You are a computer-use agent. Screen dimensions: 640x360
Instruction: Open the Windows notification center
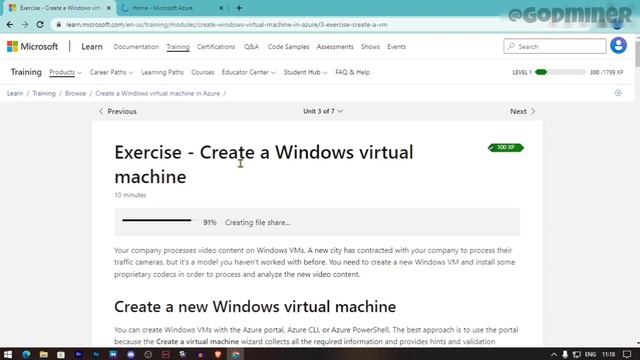click(x=627, y=354)
